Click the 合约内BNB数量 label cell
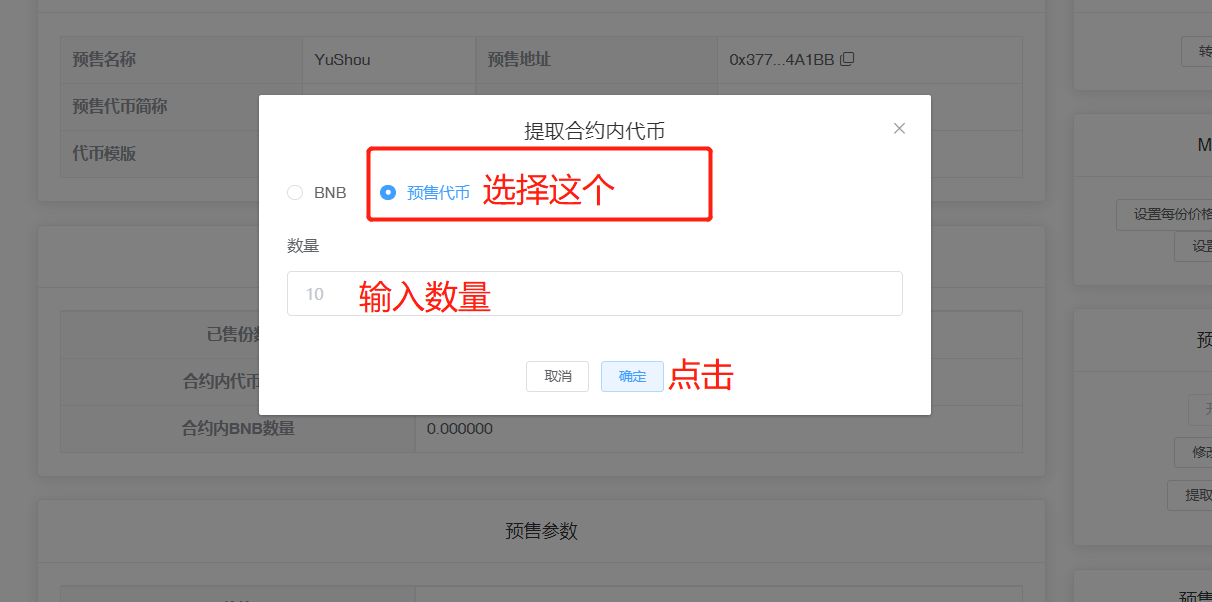The width and height of the screenshot is (1212, 602). click(238, 429)
